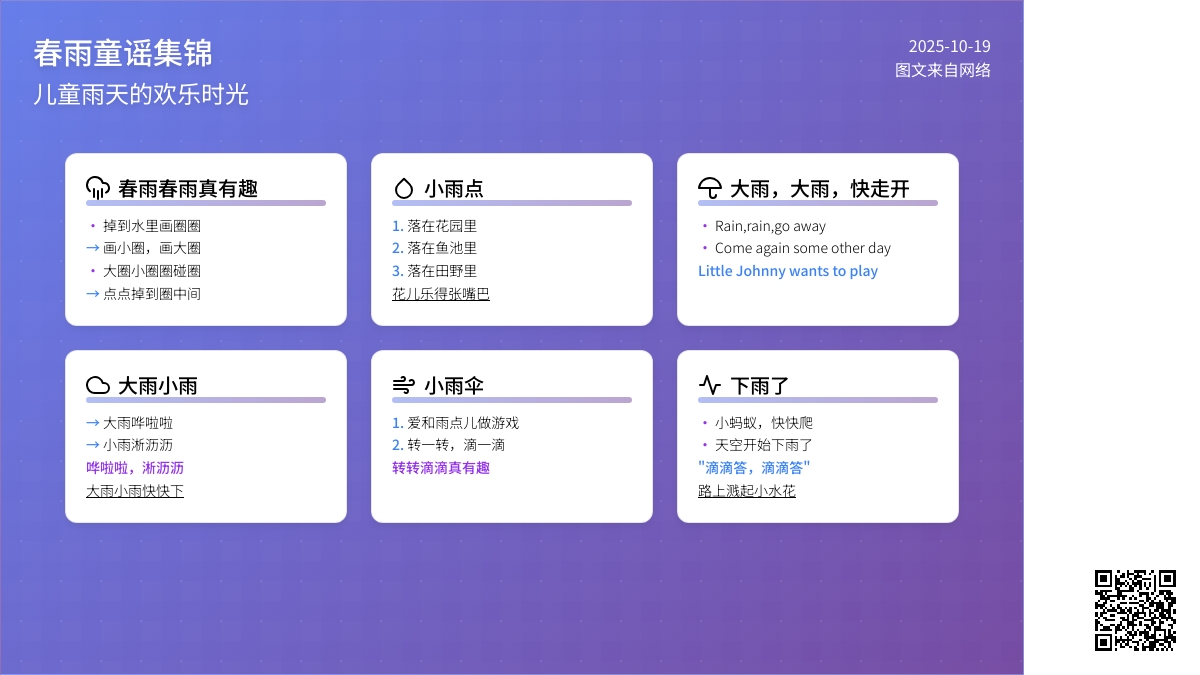Click the underlined text 路上溅起小水花
This screenshot has width=1200, height=675.
tap(747, 491)
